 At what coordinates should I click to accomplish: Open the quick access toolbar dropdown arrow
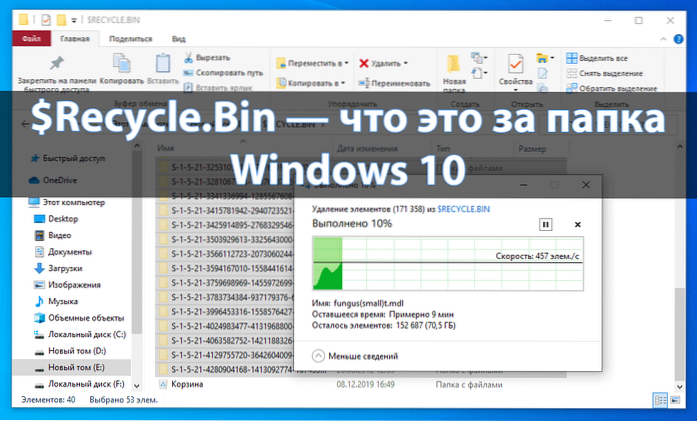pyautogui.click(x=74, y=20)
